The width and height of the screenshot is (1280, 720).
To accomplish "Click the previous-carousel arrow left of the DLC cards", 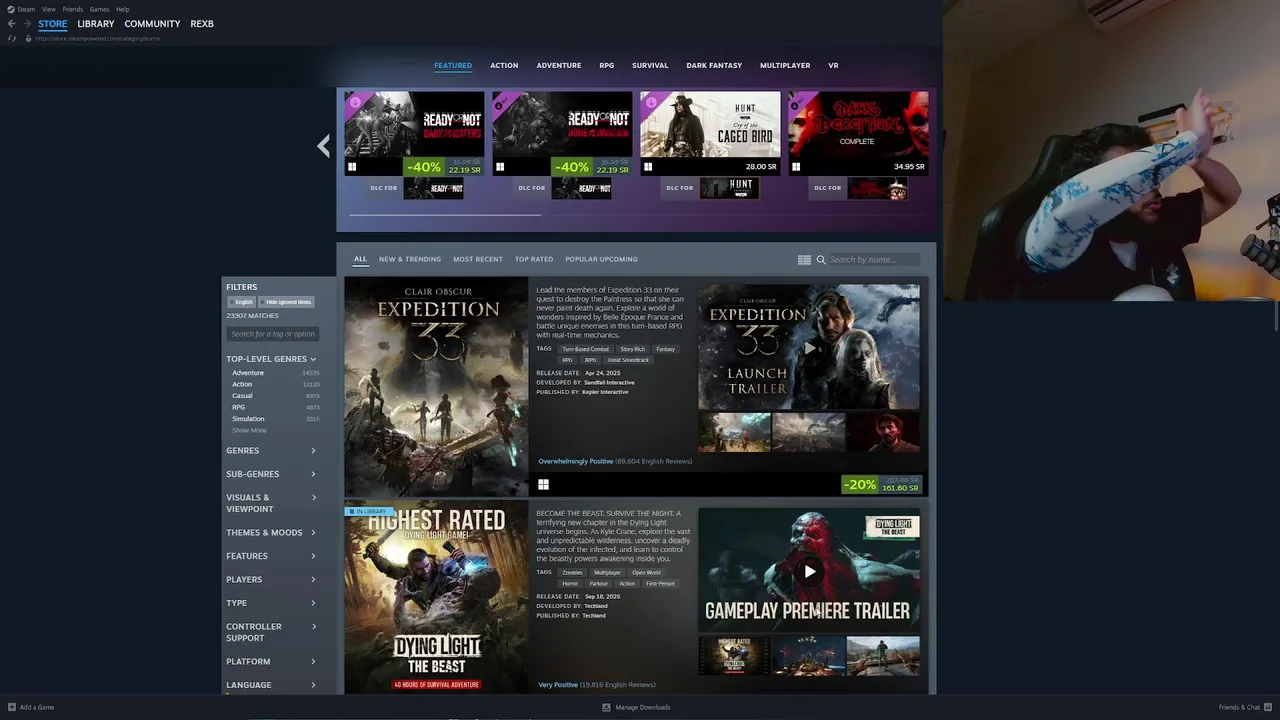I will pos(323,146).
